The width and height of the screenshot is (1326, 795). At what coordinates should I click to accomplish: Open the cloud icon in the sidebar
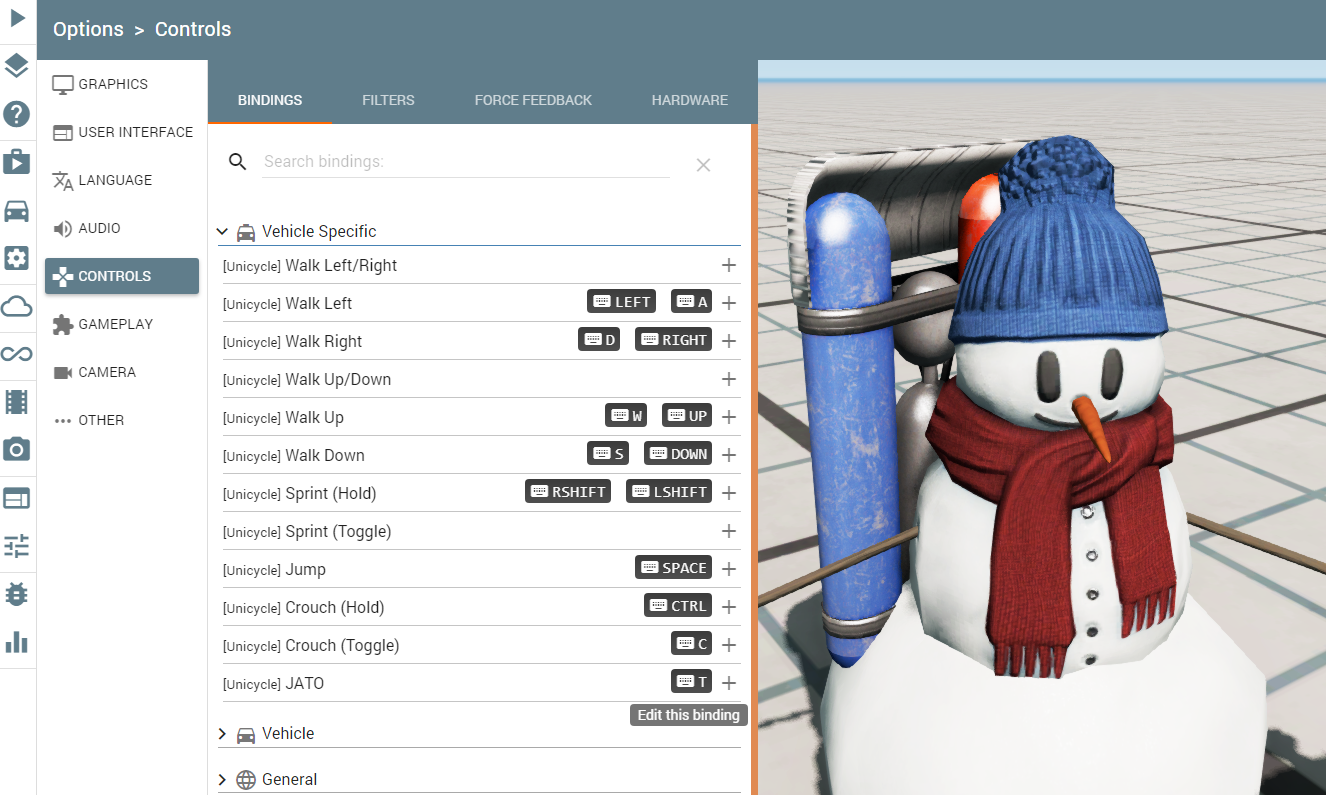click(17, 306)
